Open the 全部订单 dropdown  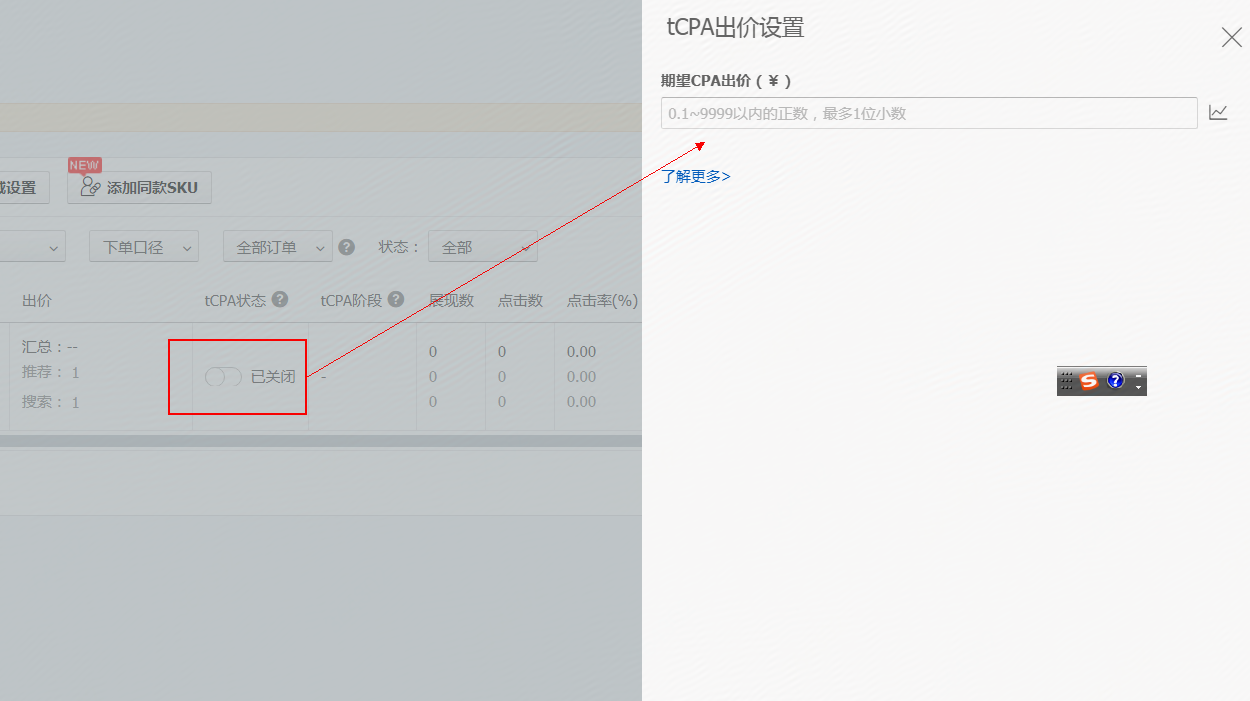coord(278,247)
